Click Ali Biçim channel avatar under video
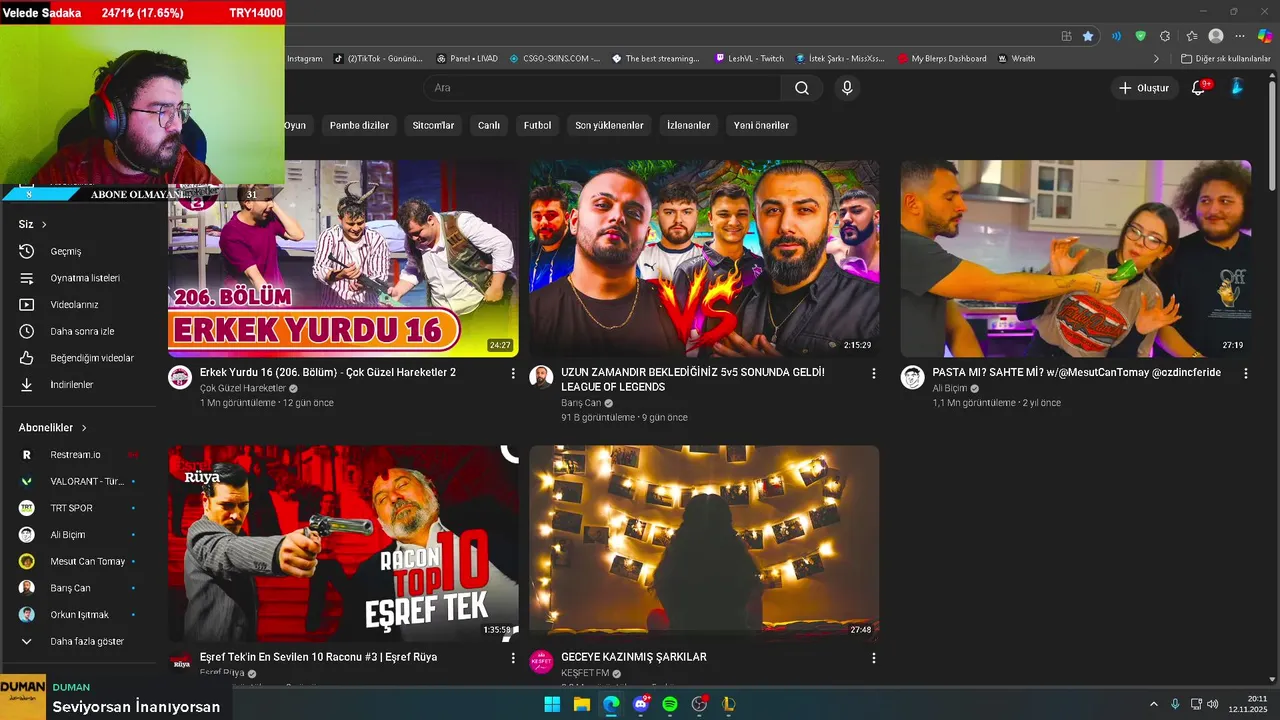The width and height of the screenshot is (1280, 720). 912,377
